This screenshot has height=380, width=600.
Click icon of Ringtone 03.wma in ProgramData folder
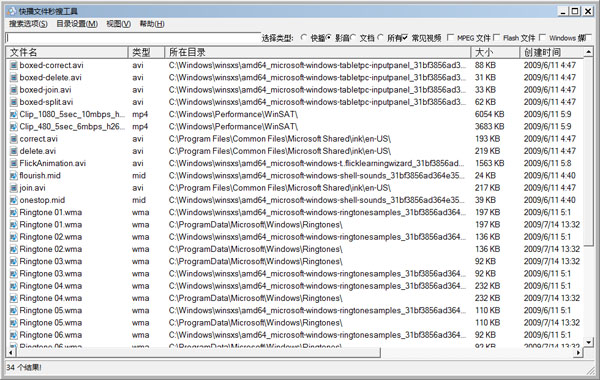(x=14, y=261)
